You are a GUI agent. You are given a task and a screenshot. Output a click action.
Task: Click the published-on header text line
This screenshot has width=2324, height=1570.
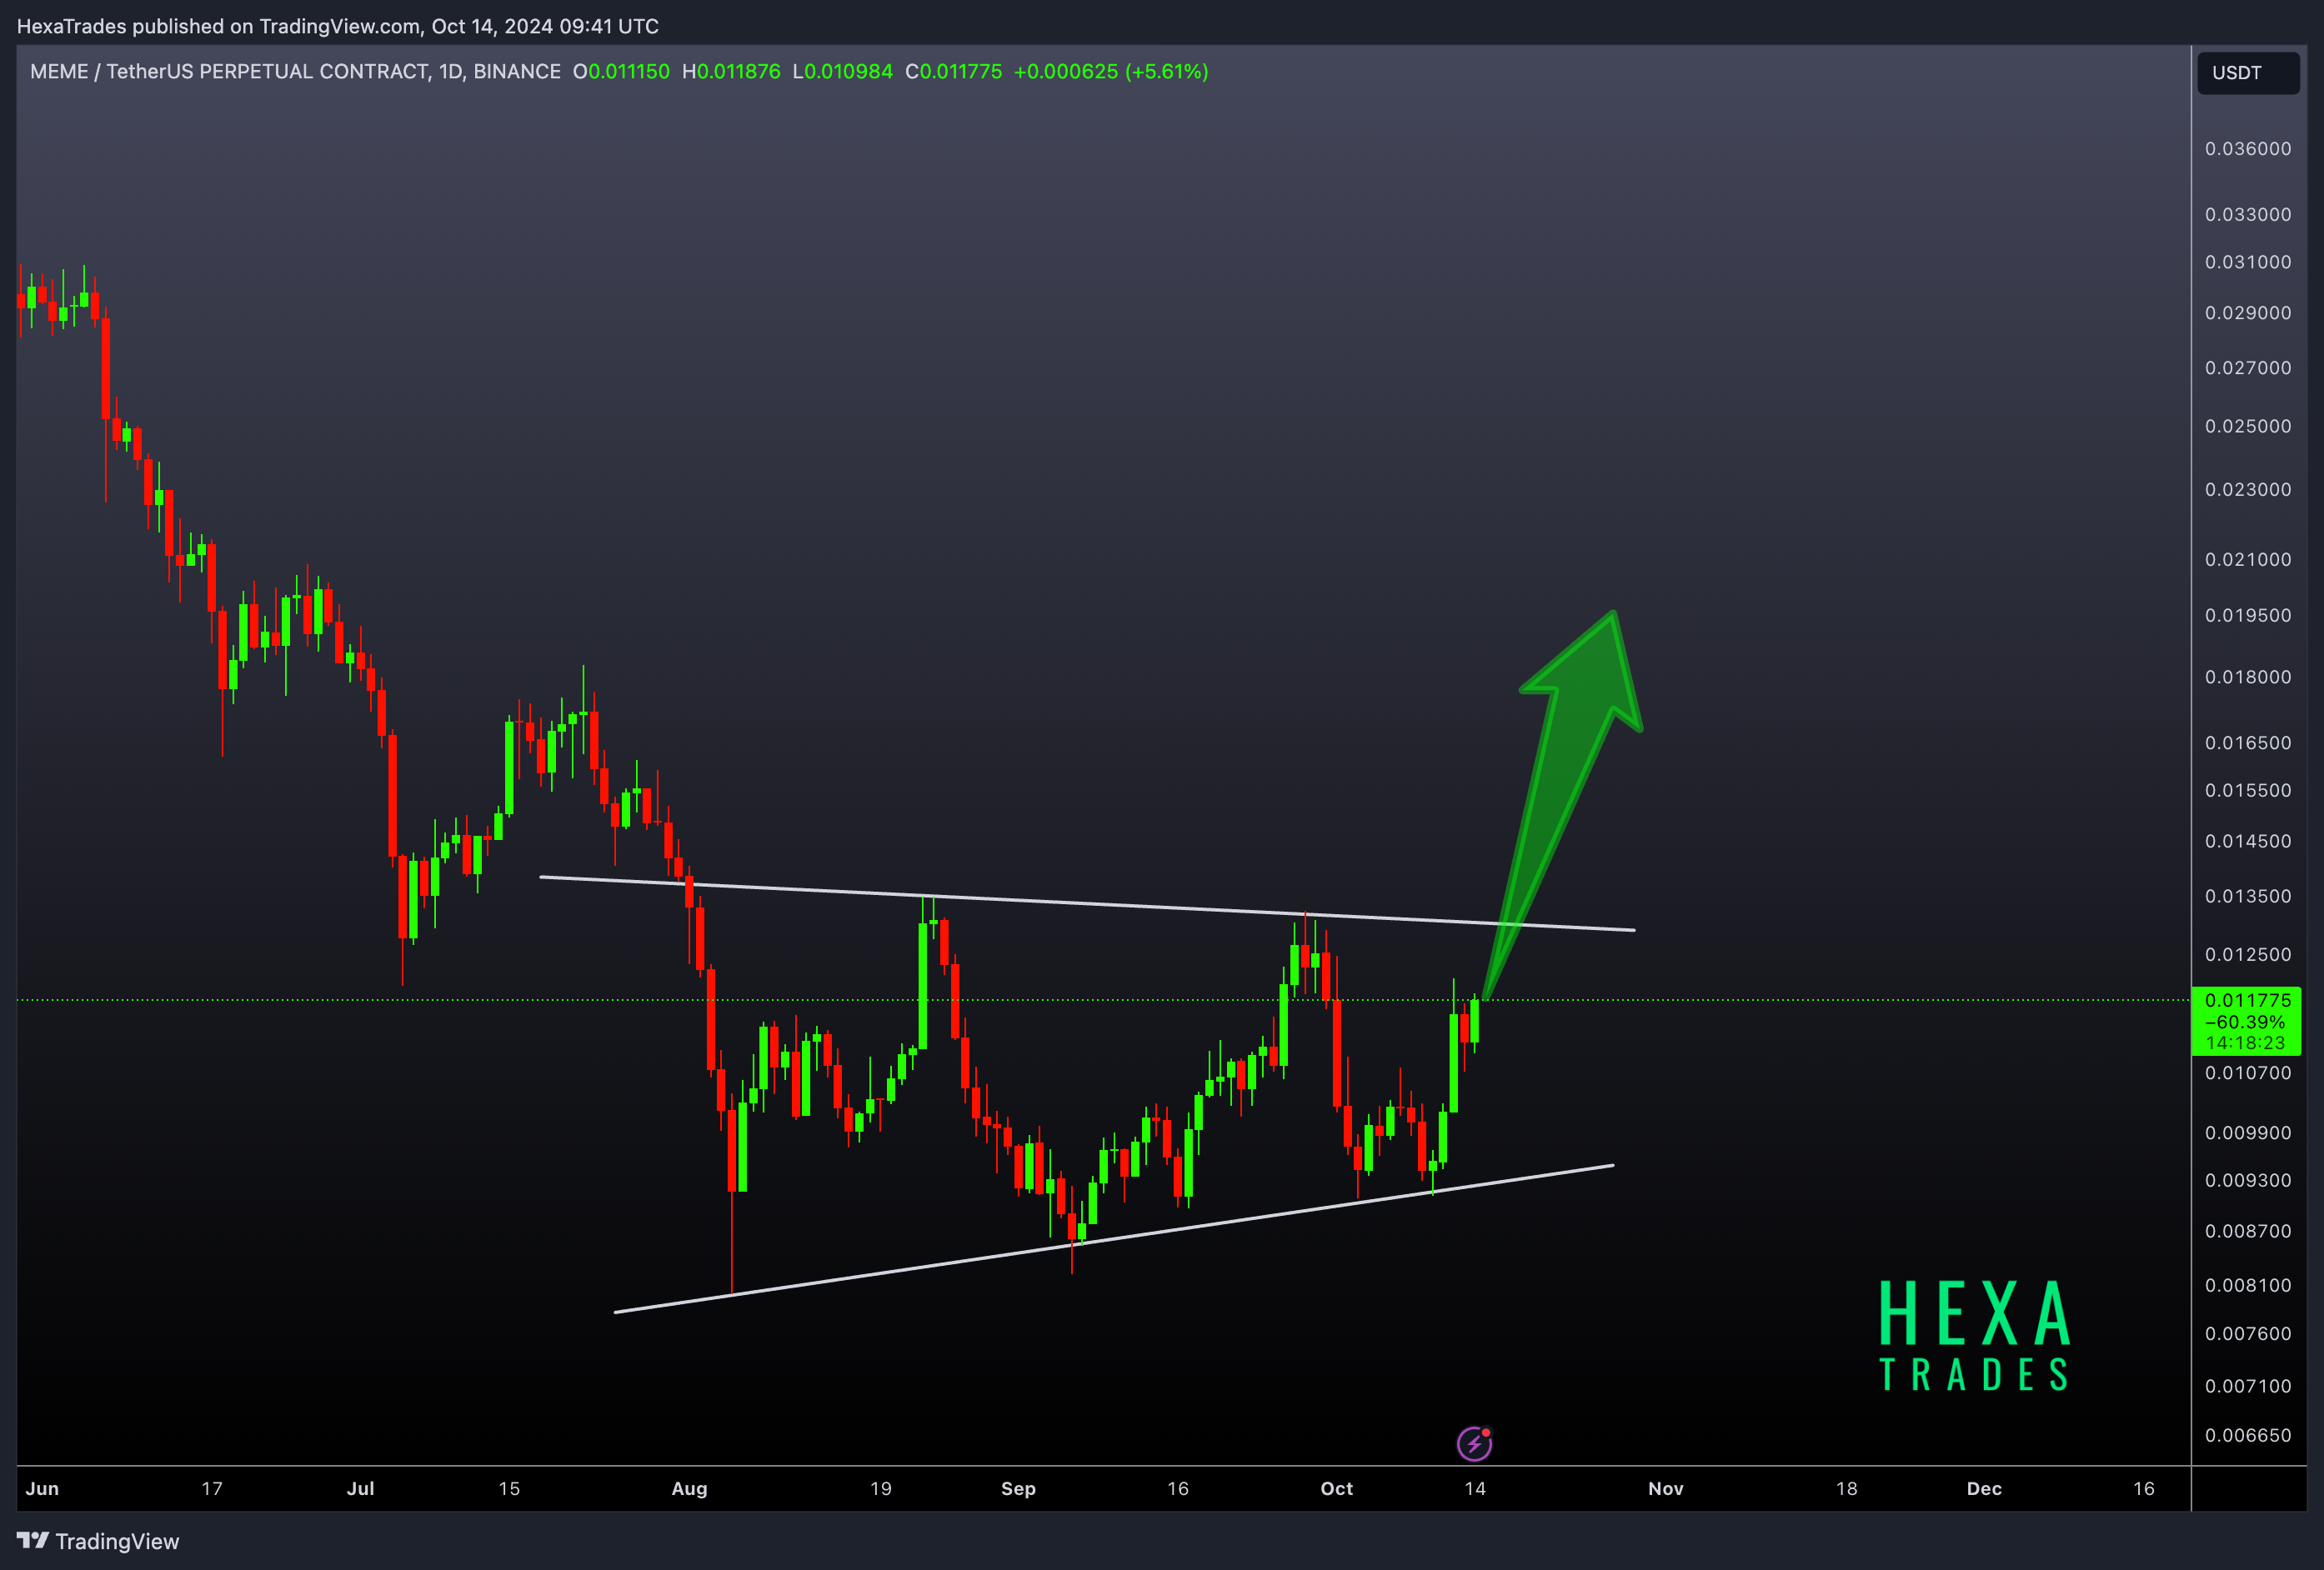pos(338,26)
